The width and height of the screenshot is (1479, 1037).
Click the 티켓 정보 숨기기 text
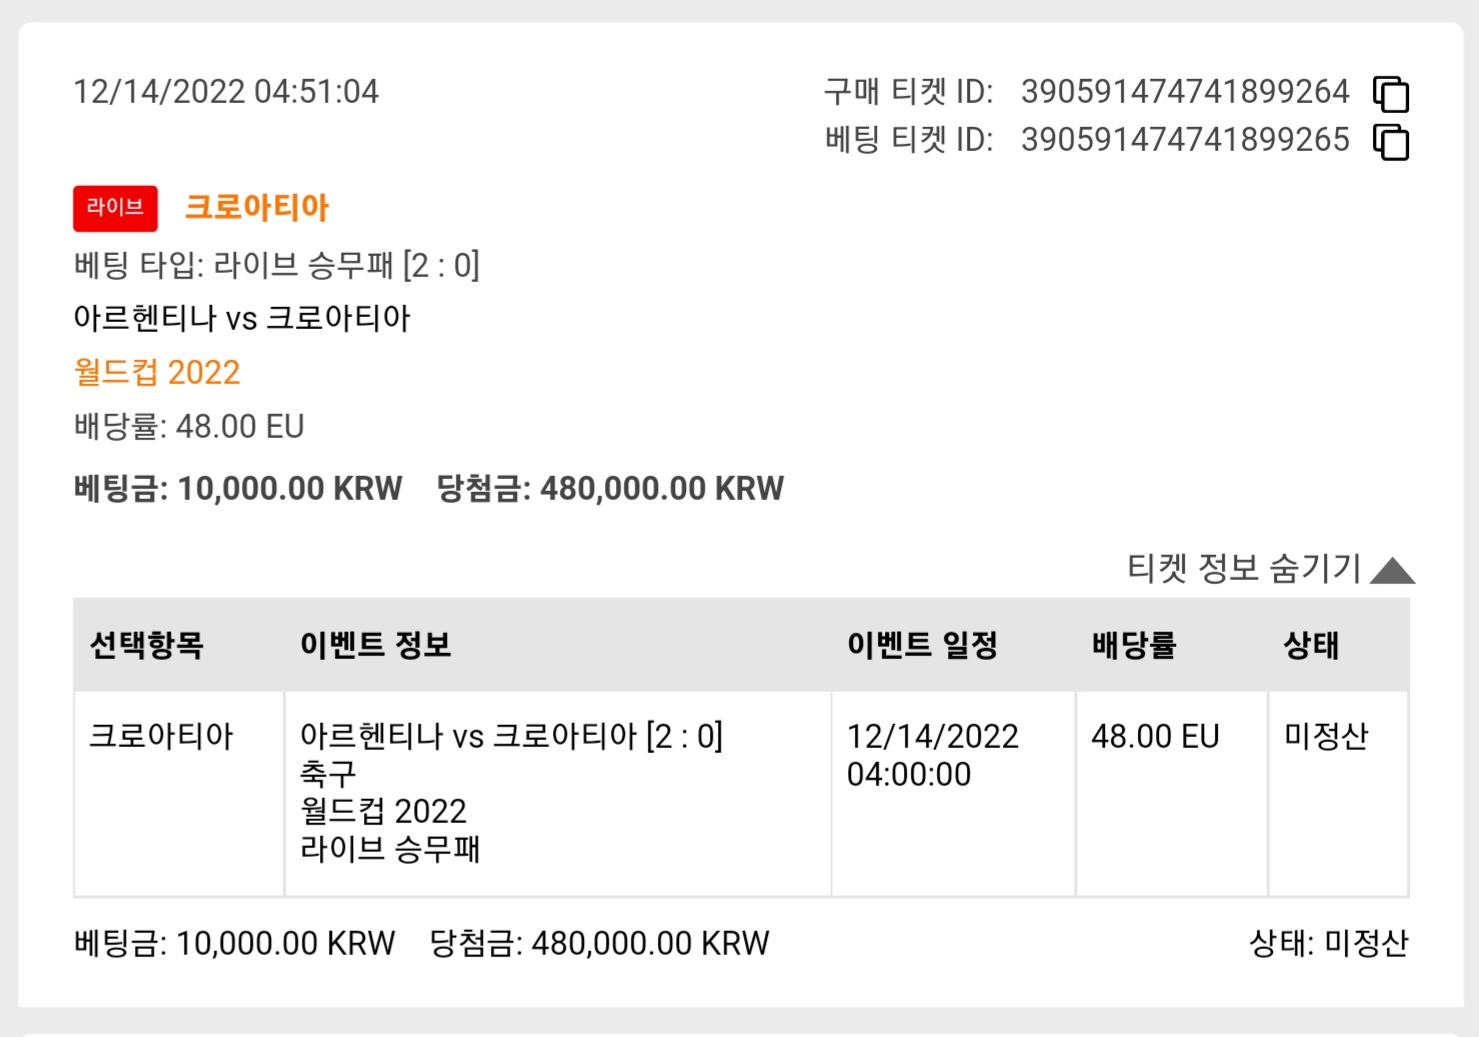tap(1244, 568)
